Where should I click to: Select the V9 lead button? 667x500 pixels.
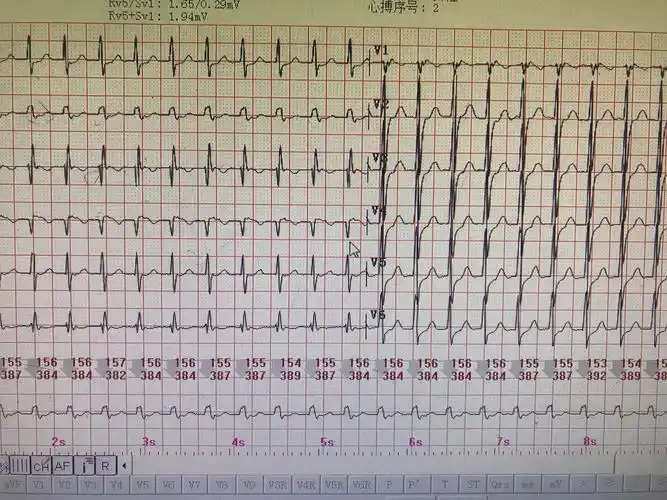click(x=249, y=485)
